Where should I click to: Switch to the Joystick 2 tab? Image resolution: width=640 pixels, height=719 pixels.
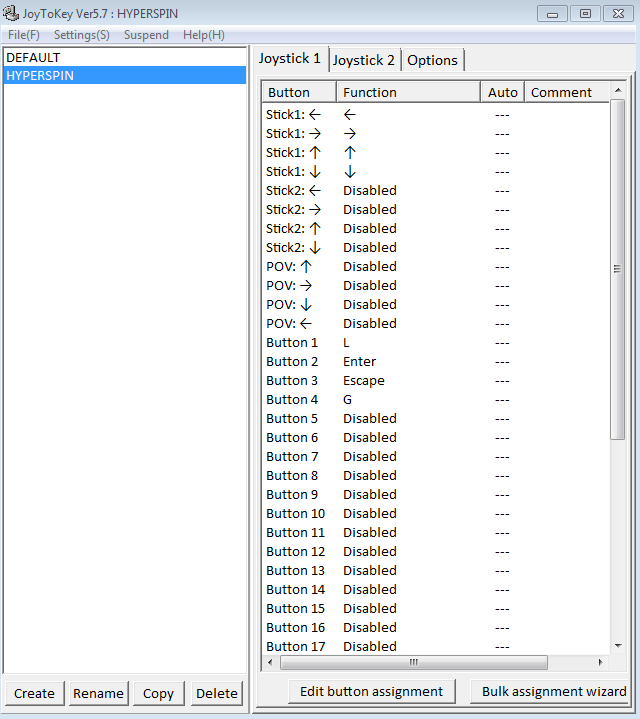[364, 60]
